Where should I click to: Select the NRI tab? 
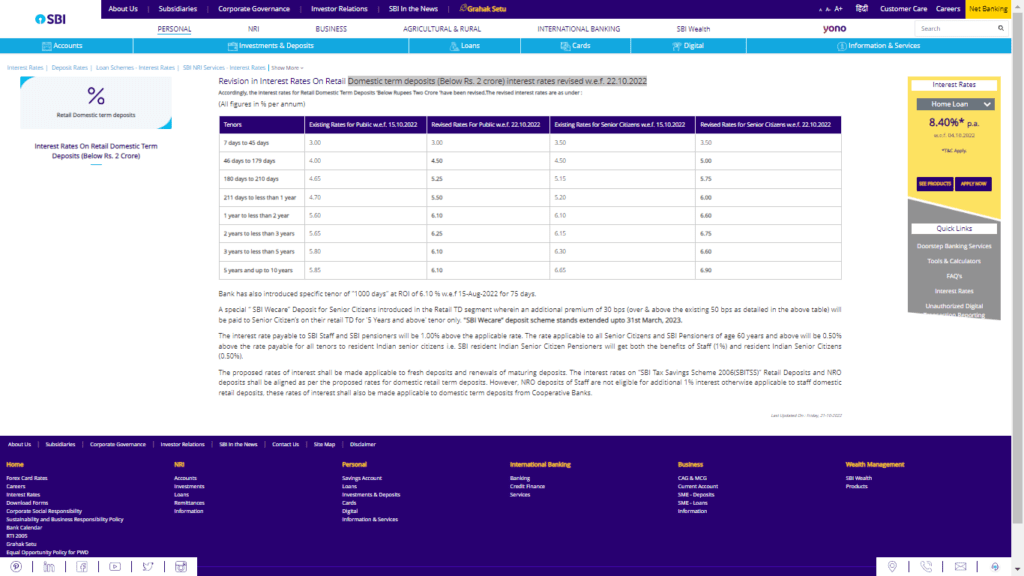point(253,29)
